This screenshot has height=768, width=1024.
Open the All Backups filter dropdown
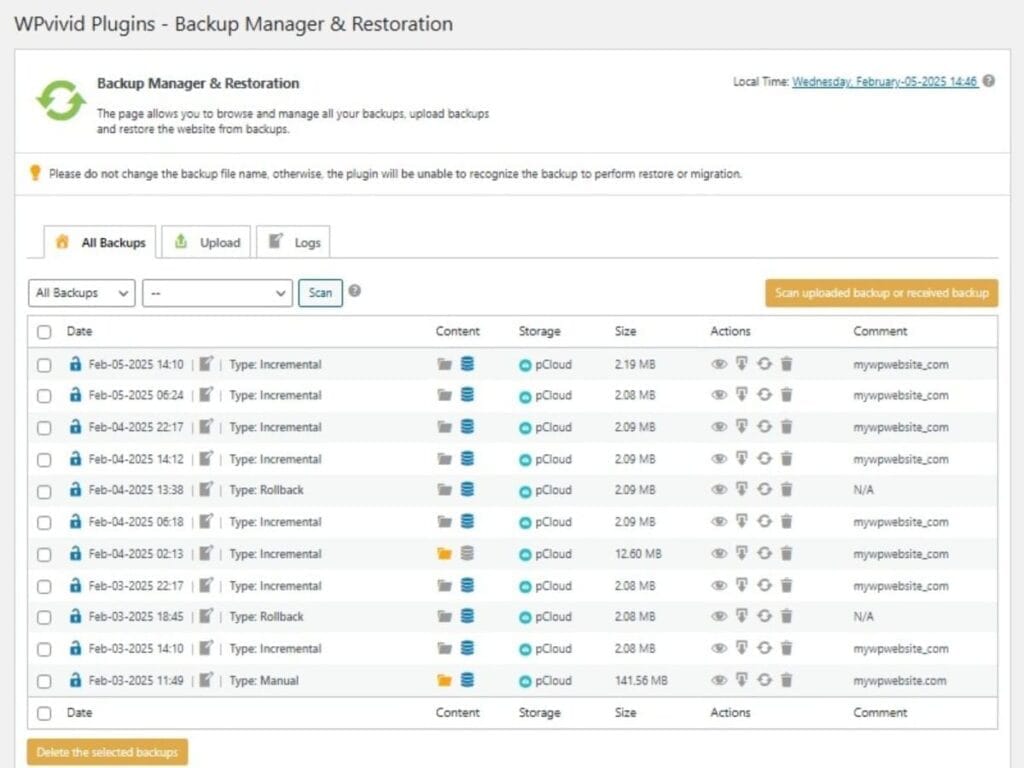click(x=82, y=293)
